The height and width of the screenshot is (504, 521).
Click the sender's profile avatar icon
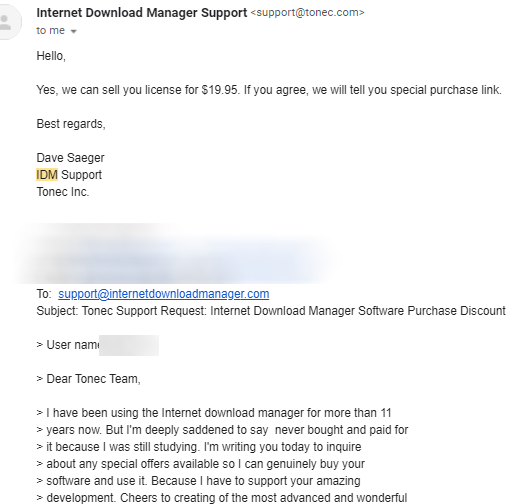pos(8,22)
